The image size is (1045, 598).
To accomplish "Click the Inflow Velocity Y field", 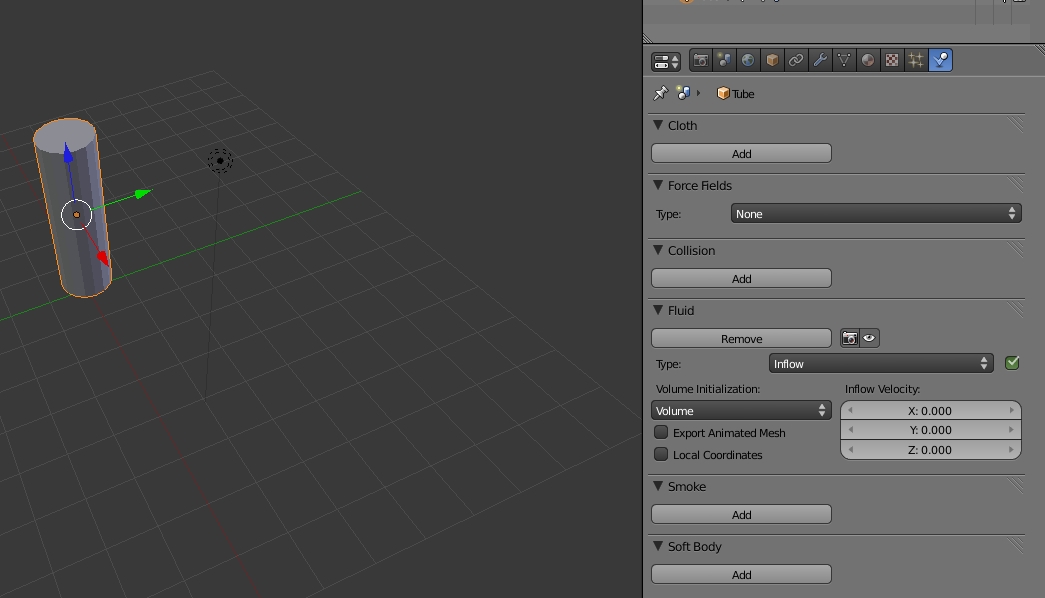I will pos(930,430).
